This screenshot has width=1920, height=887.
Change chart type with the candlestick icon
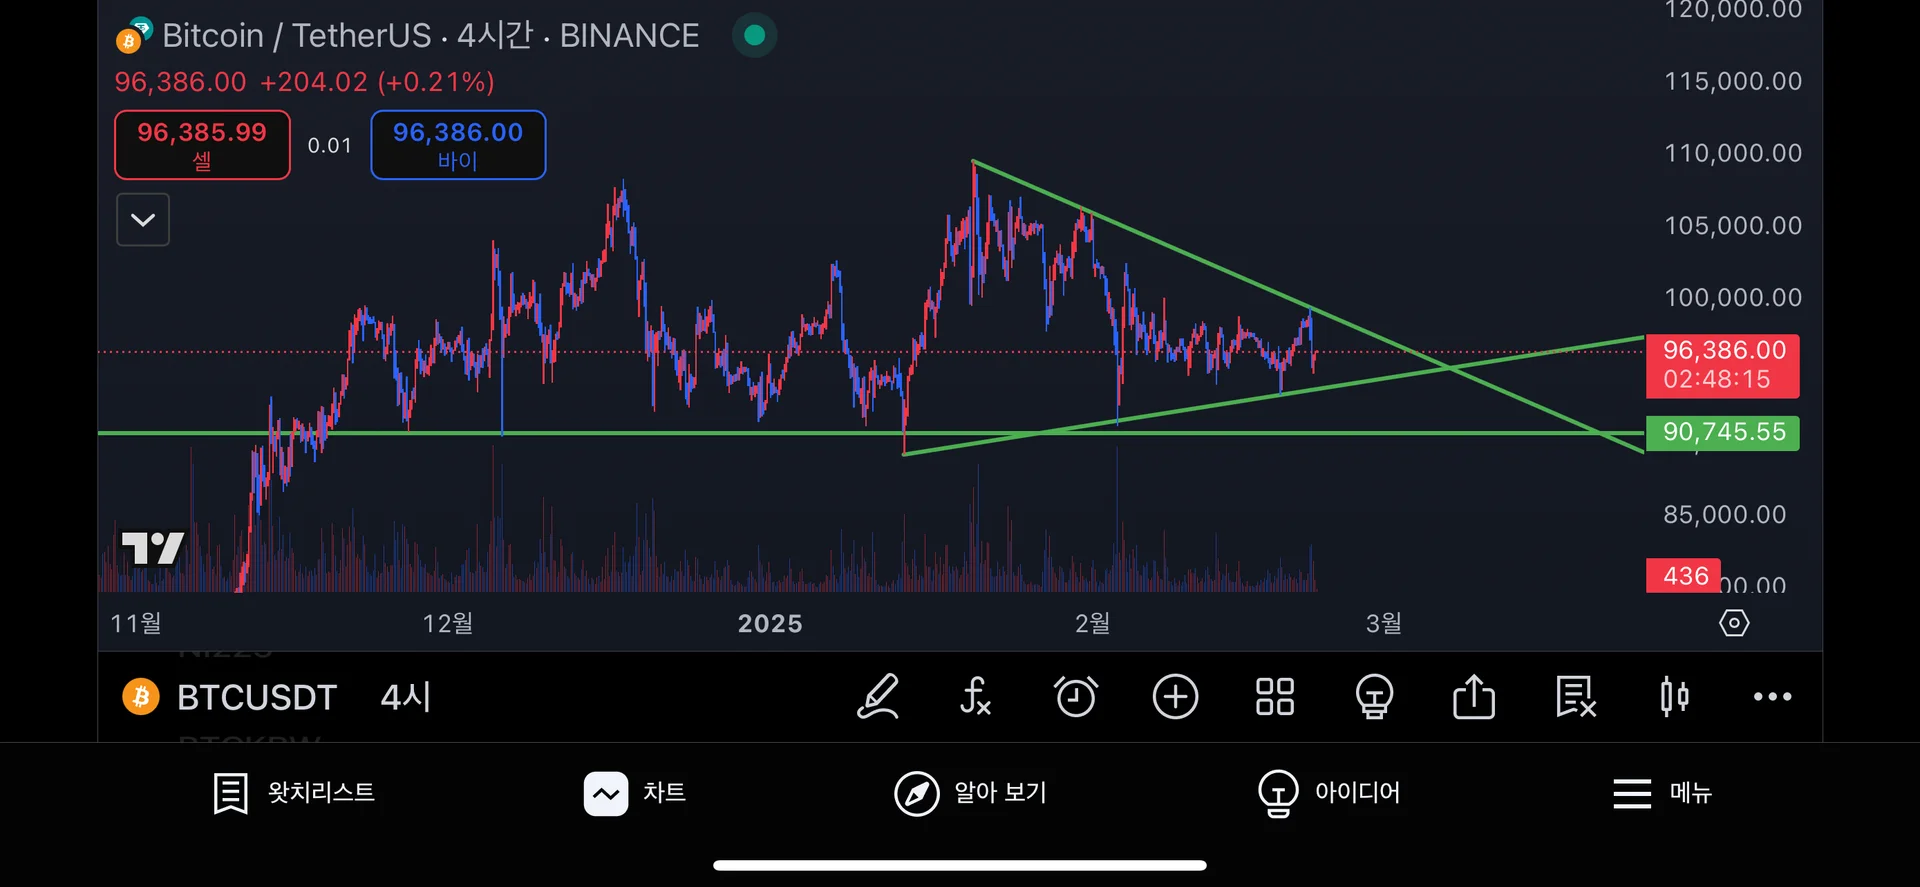pos(1674,697)
